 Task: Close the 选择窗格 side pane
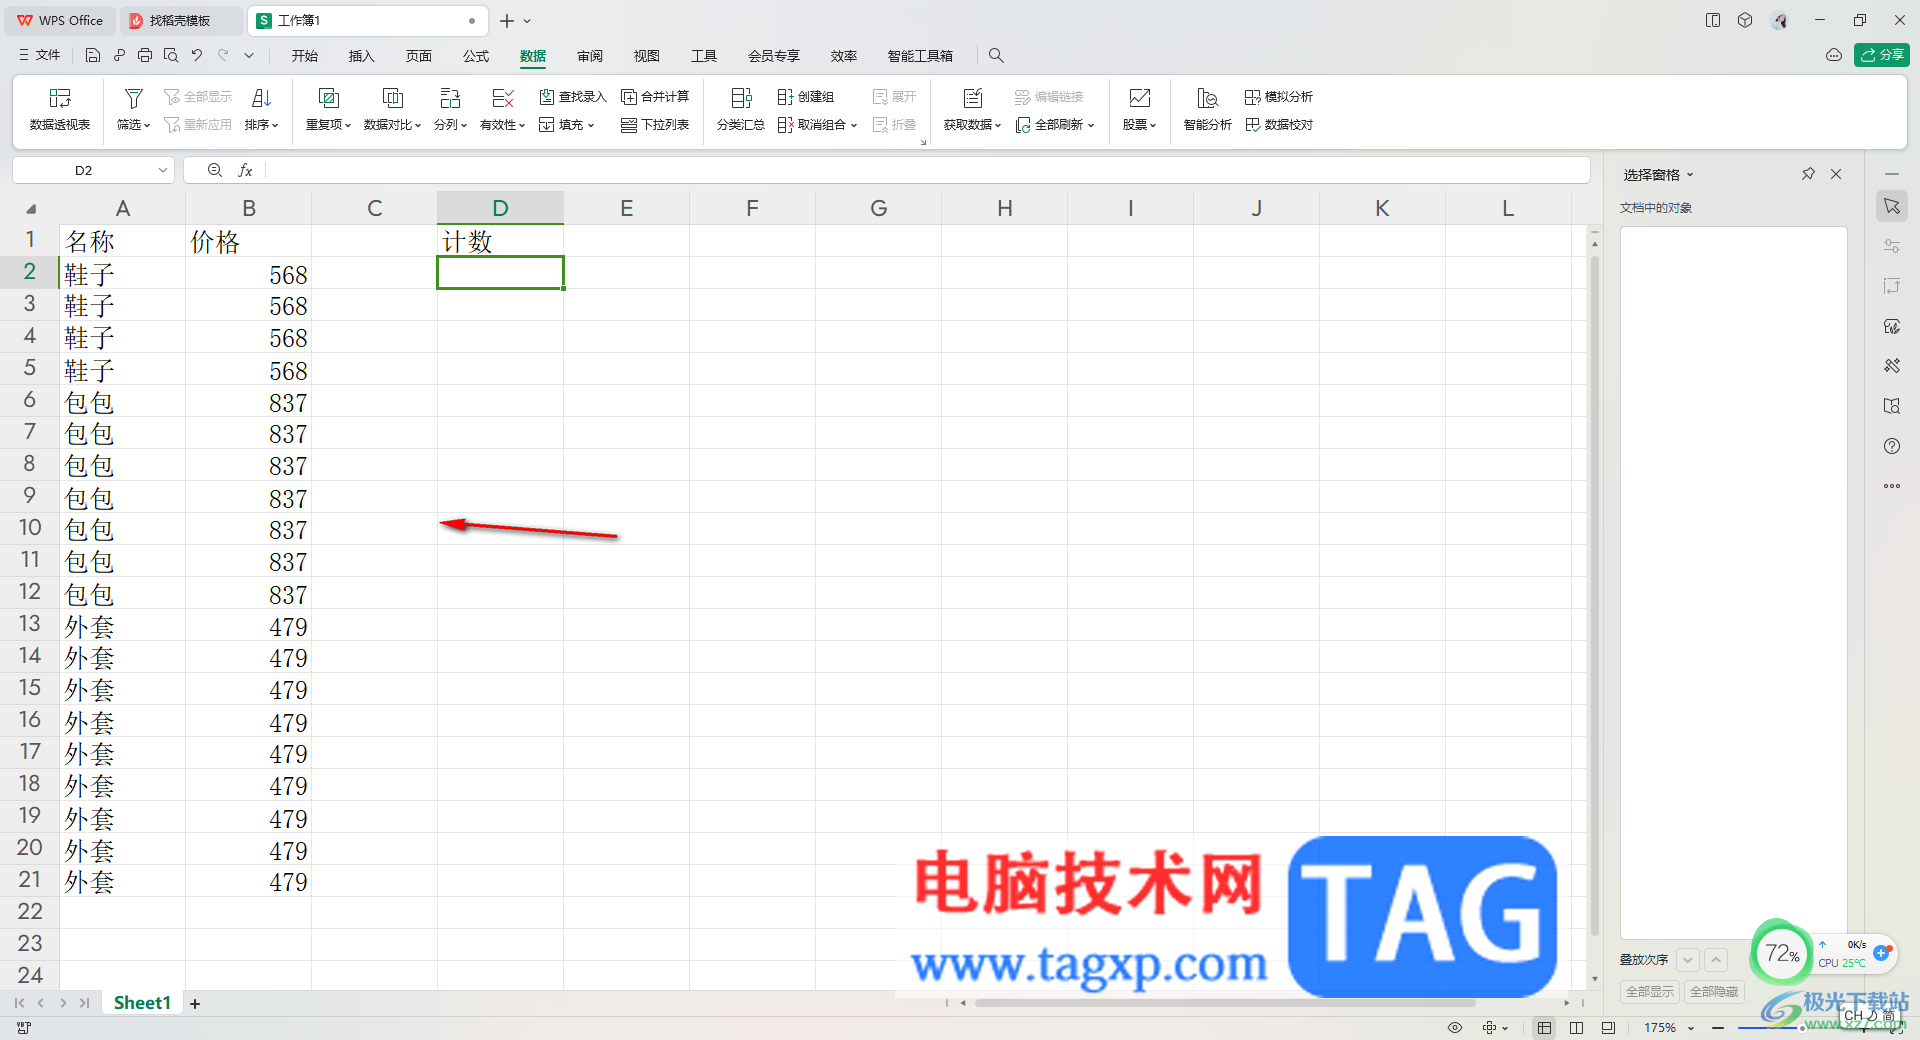coord(1836,174)
